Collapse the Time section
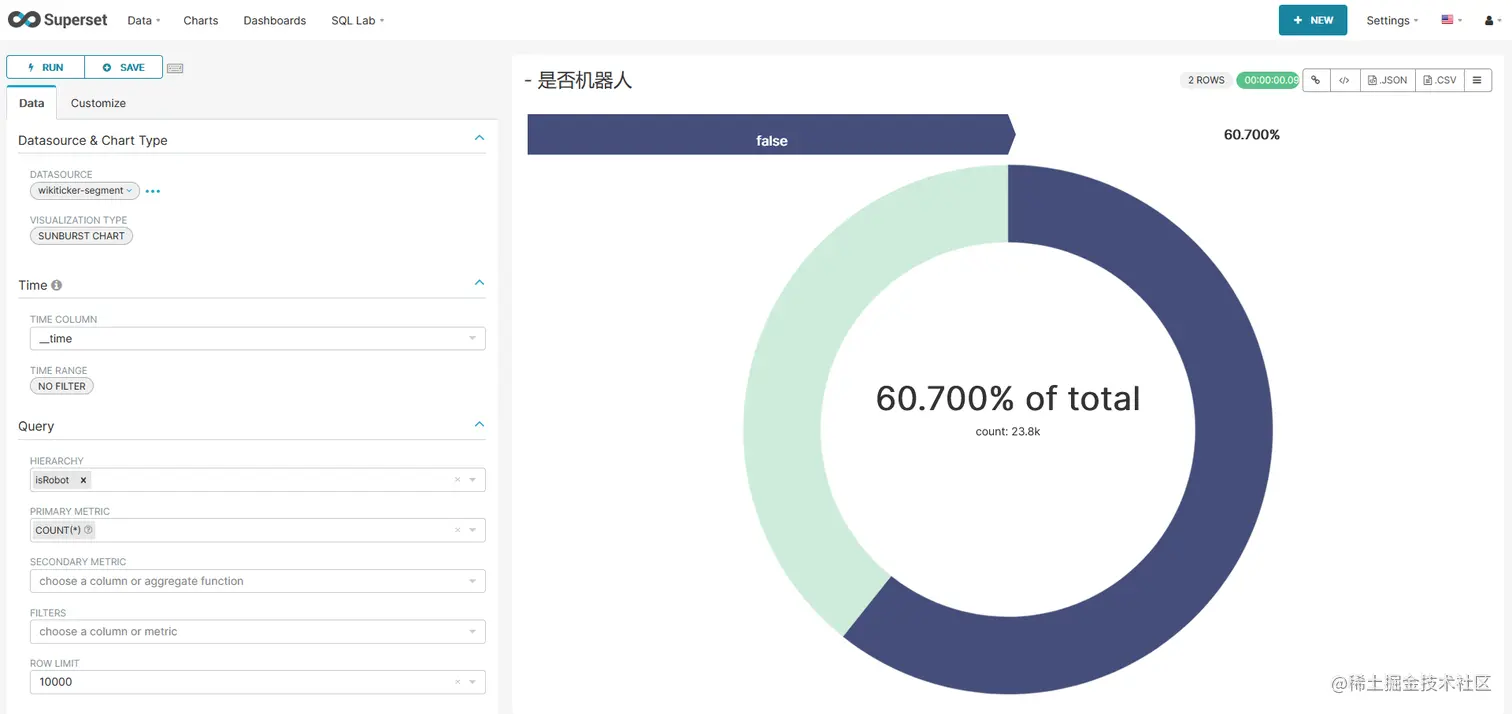This screenshot has width=1512, height=714. click(x=479, y=284)
